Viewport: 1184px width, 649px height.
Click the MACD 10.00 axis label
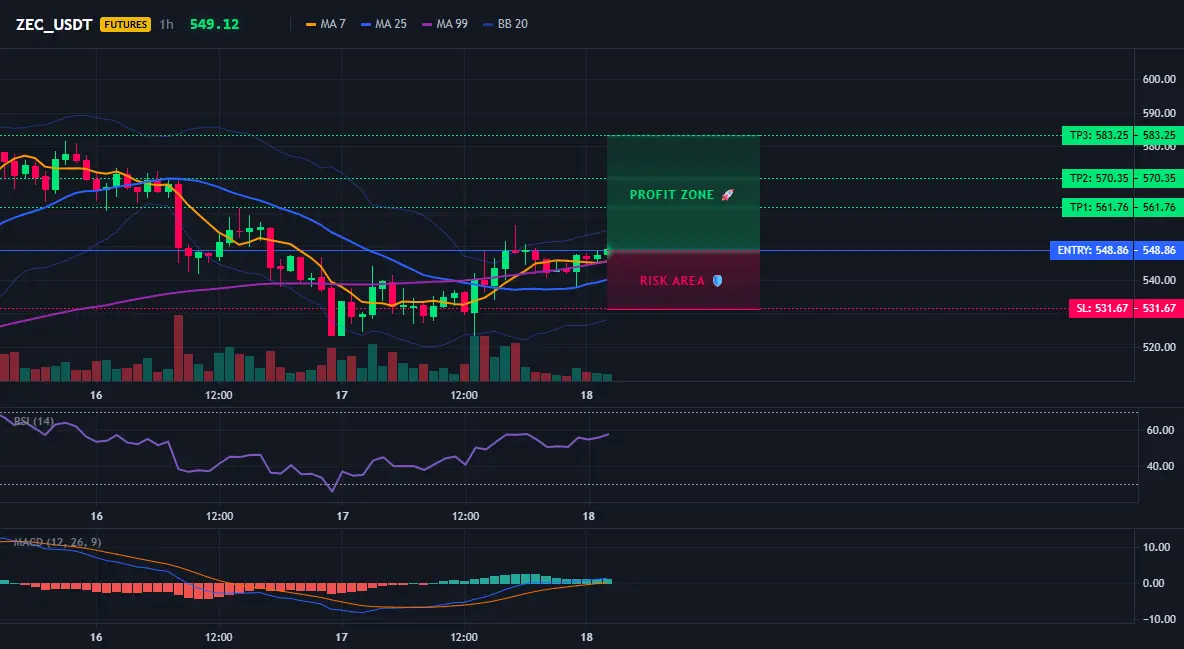coord(1158,547)
